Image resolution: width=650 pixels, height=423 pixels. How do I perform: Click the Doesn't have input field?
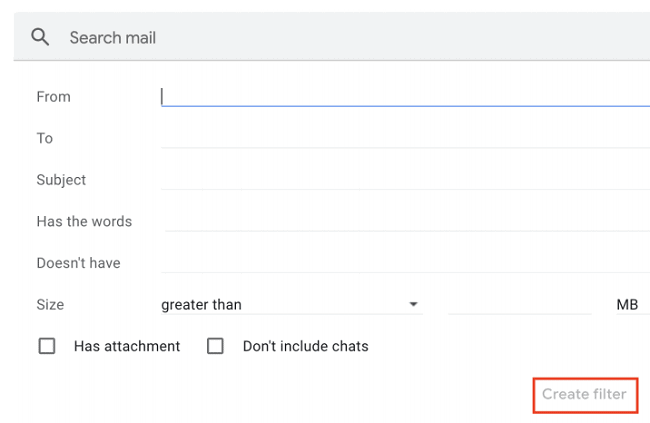tap(405, 263)
